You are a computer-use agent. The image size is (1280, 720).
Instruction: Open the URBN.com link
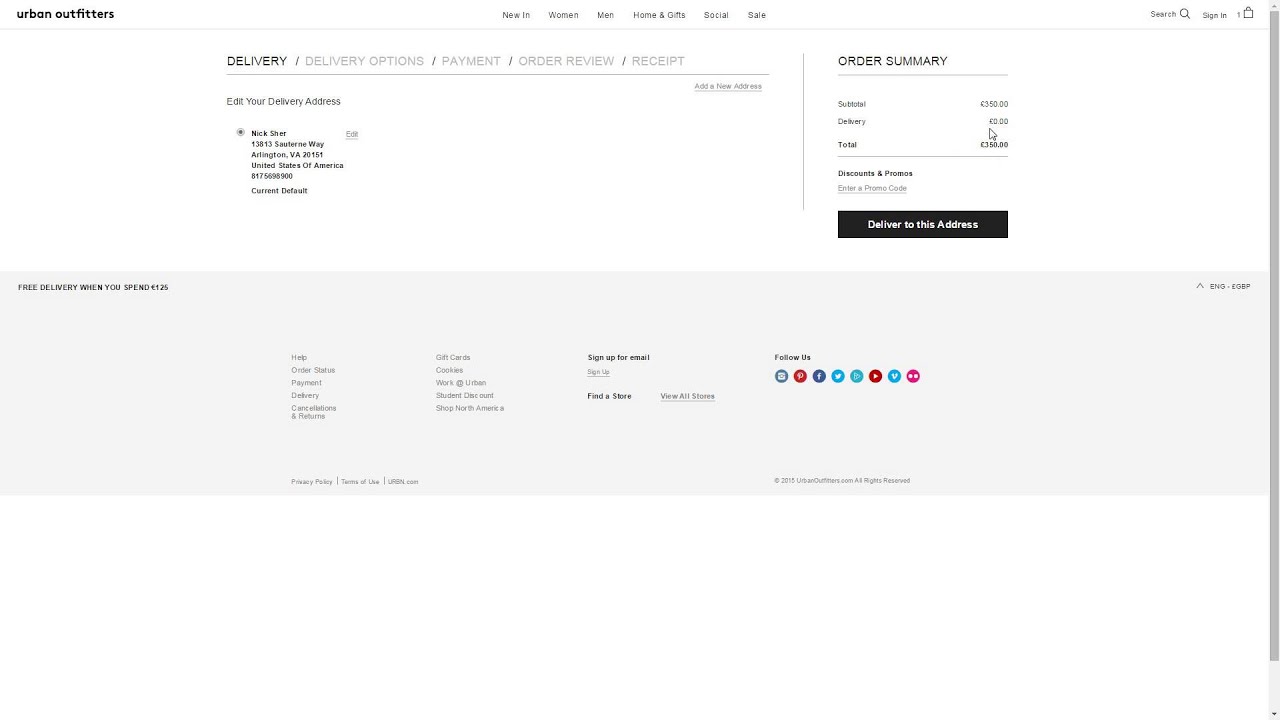coord(403,482)
